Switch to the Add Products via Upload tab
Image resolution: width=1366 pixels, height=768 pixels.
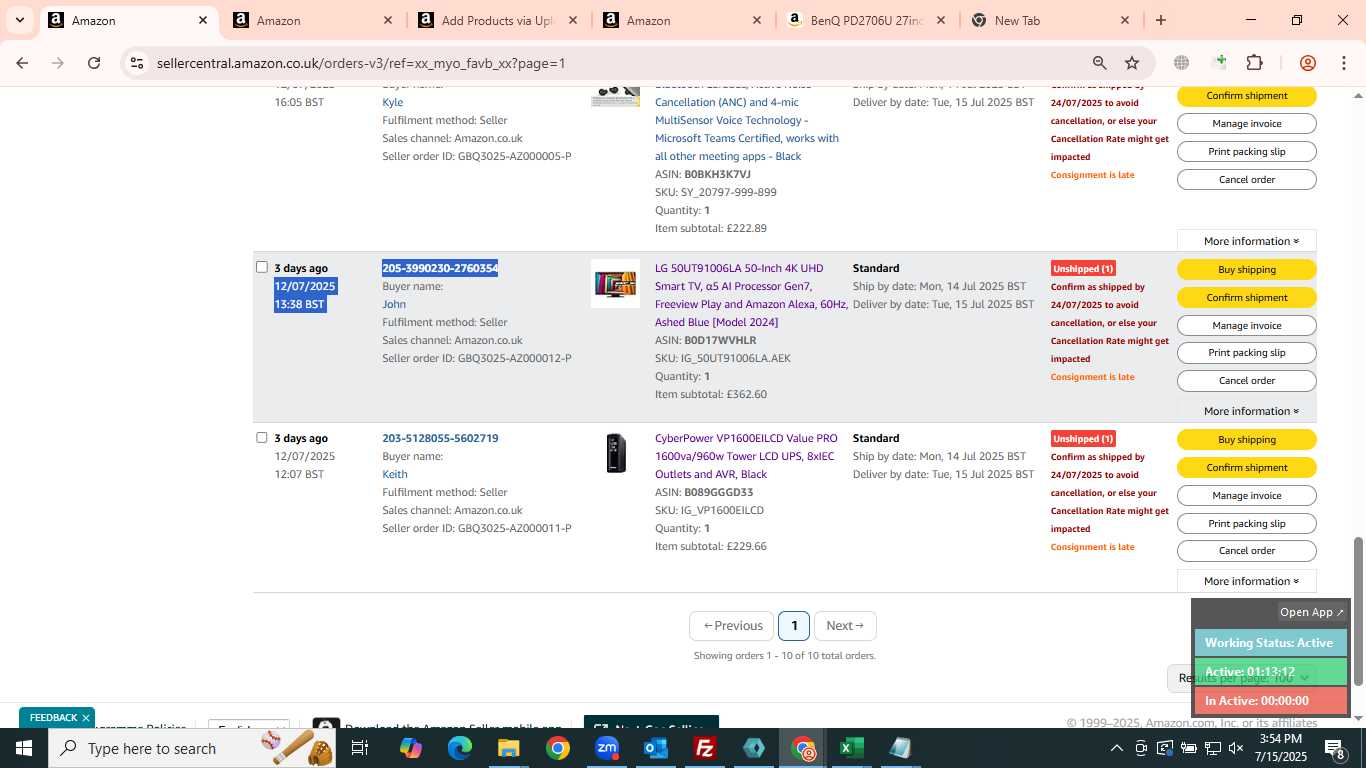[498, 20]
